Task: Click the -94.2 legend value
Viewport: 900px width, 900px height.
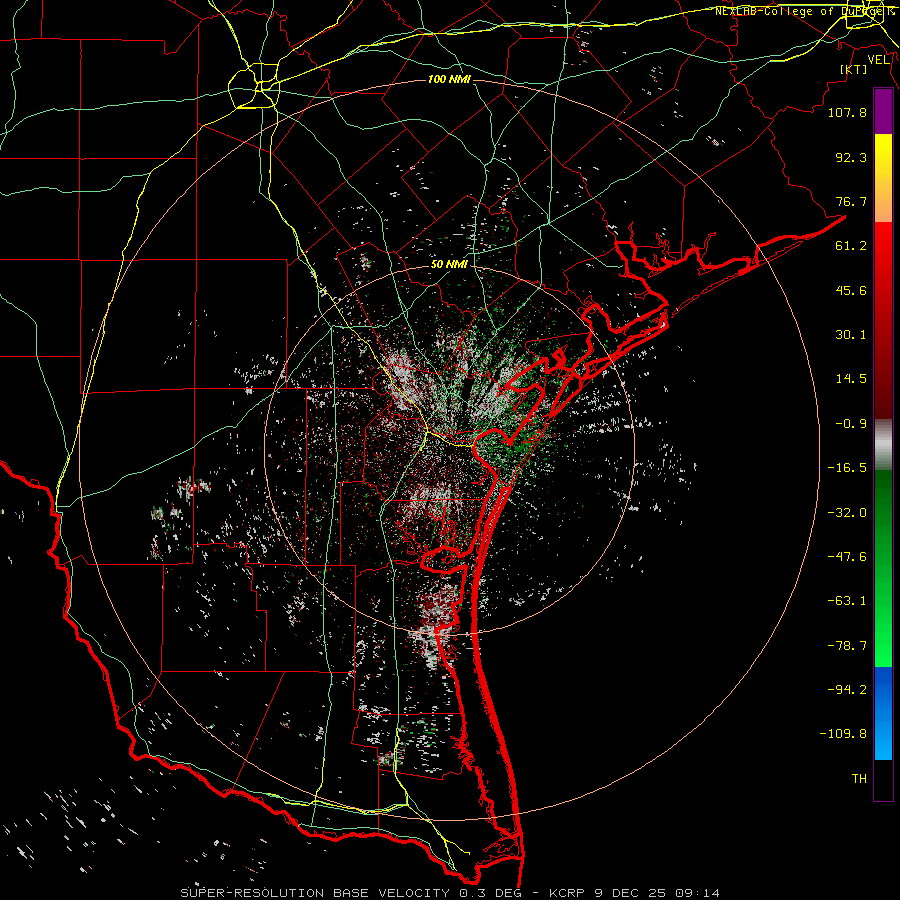Action: tap(847, 690)
